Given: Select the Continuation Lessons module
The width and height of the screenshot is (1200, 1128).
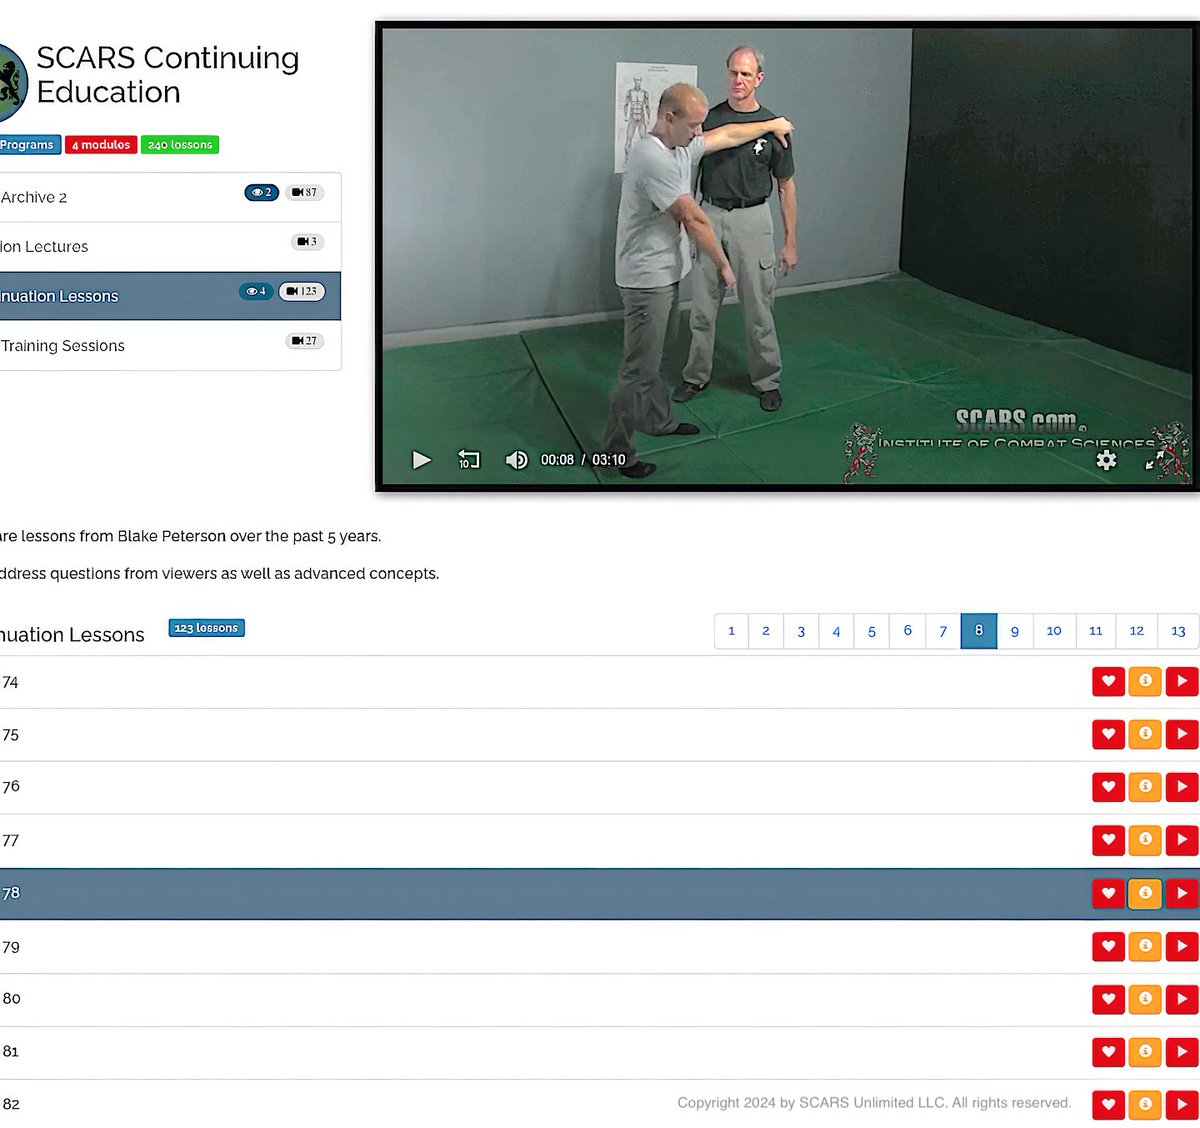Looking at the screenshot, I should pyautogui.click(x=170, y=296).
